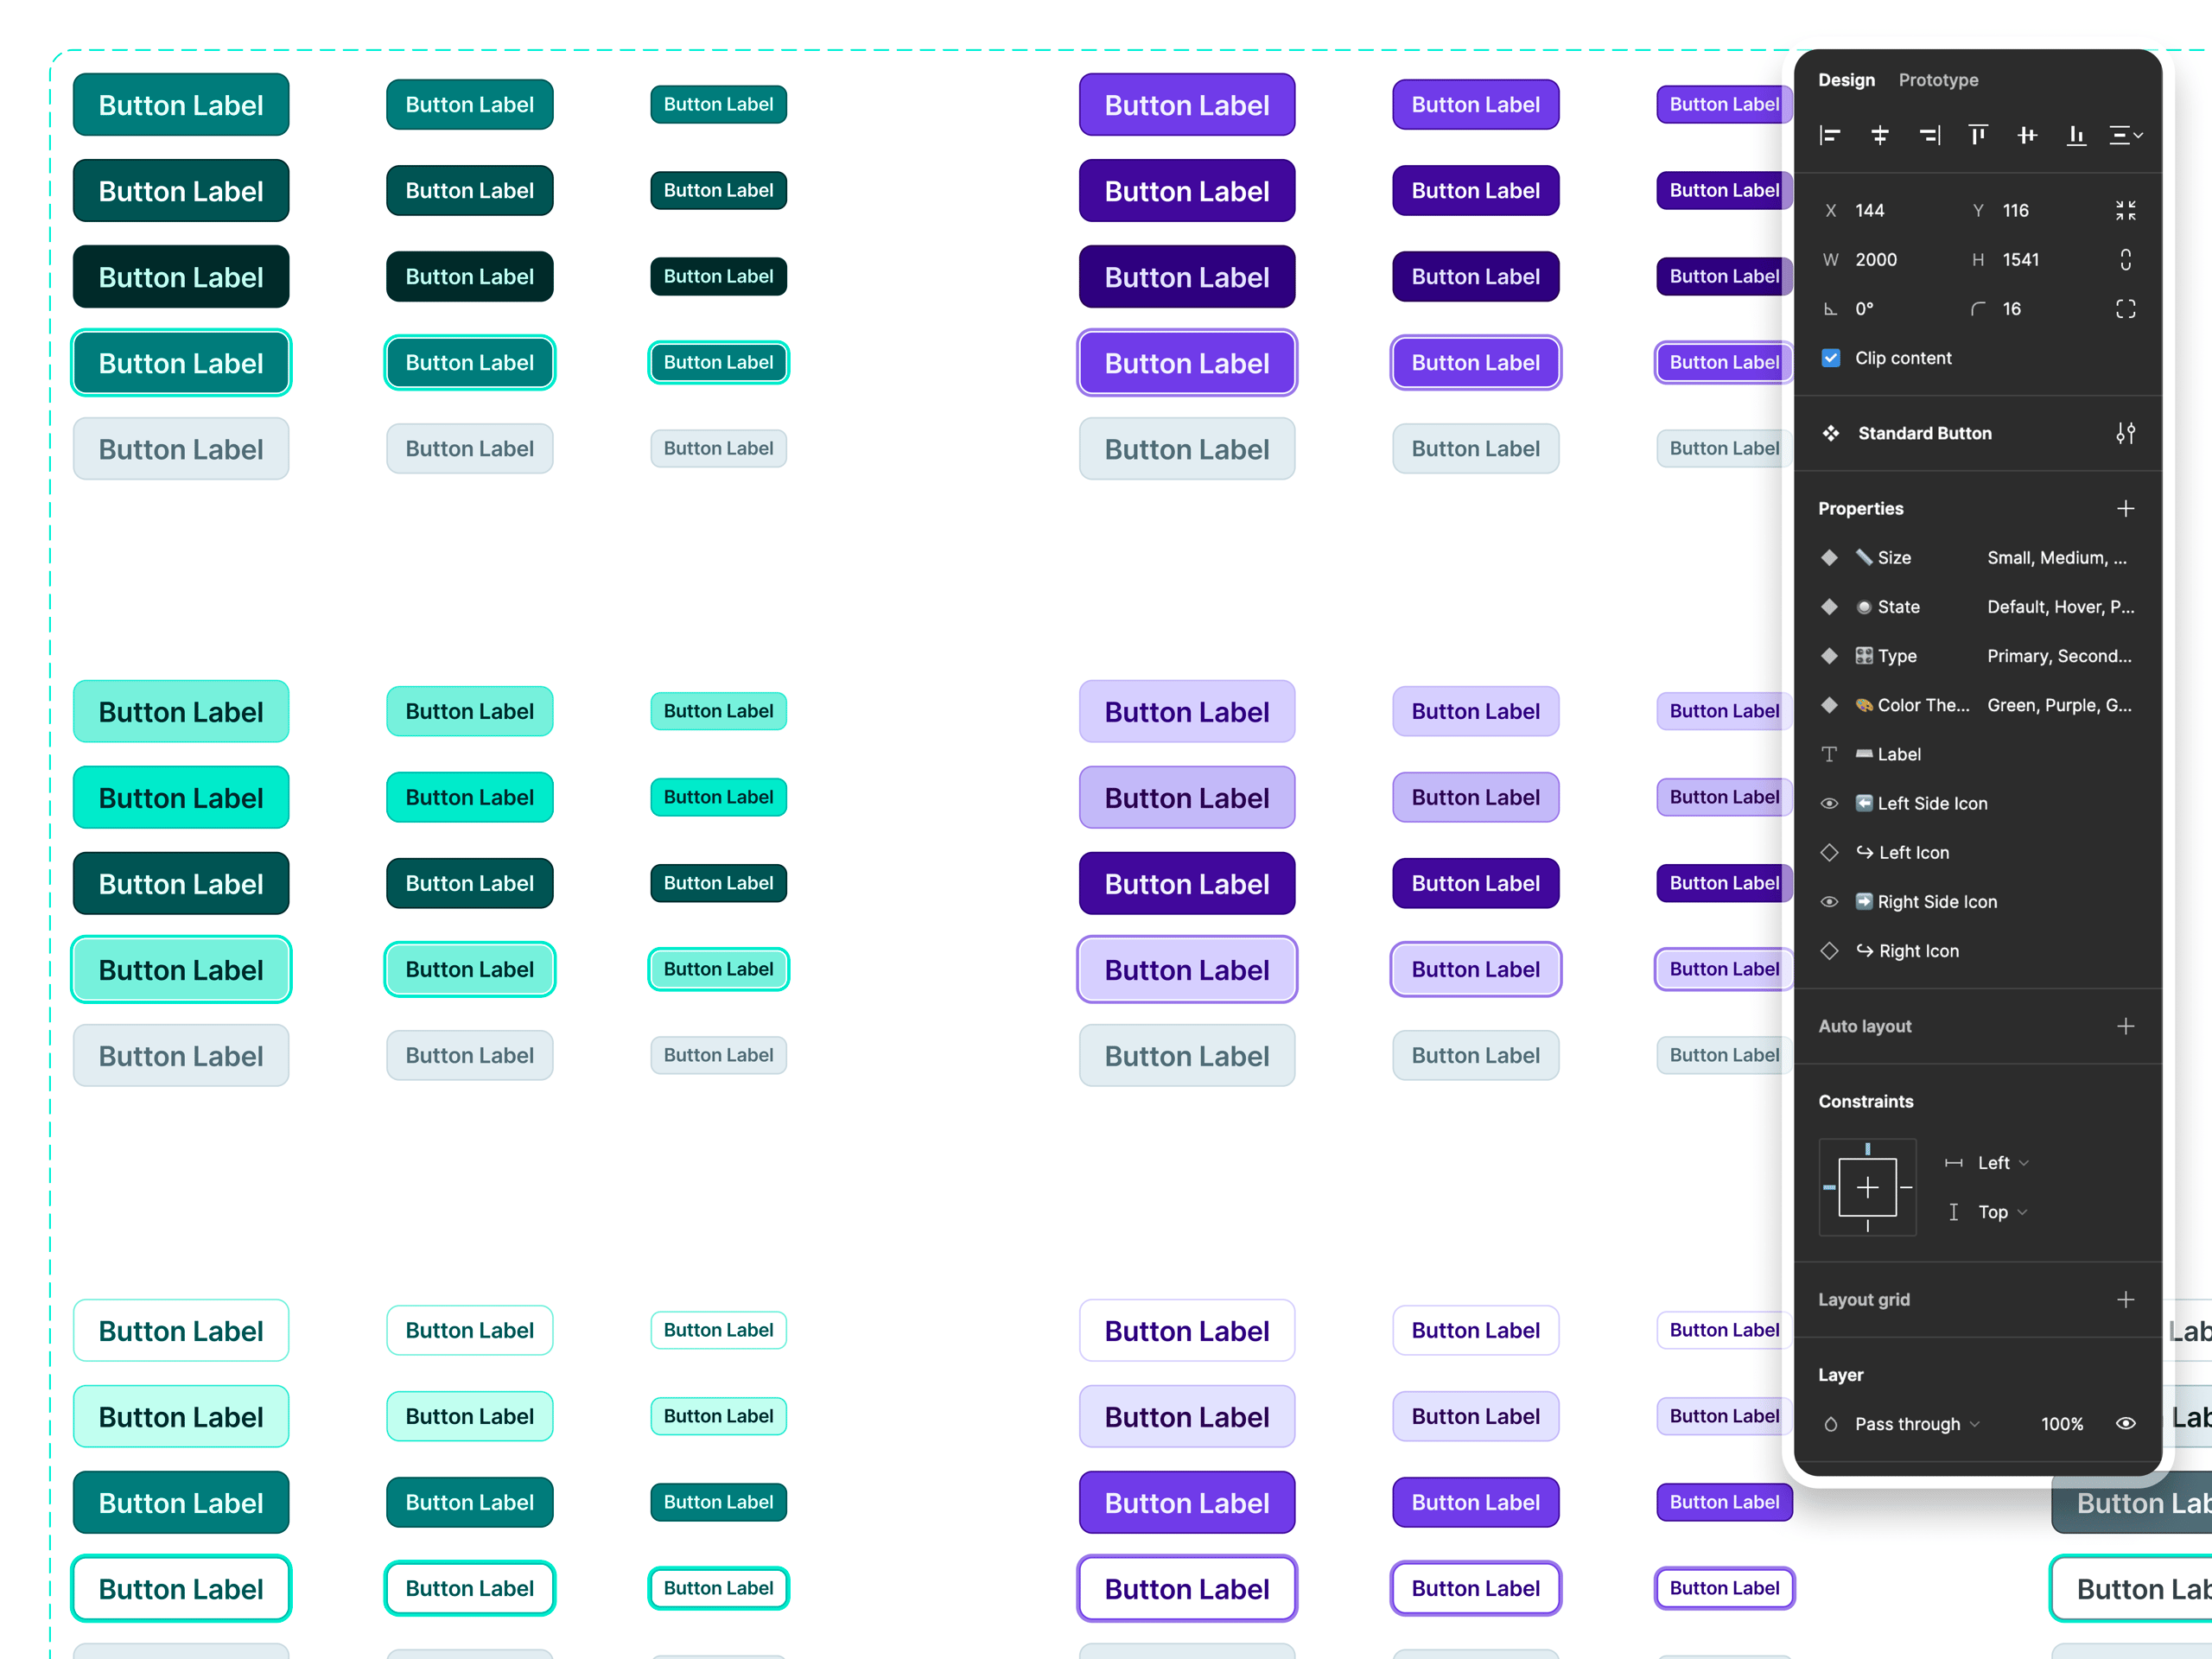
Task: Add auto layout with plus icon
Action: [2126, 1026]
